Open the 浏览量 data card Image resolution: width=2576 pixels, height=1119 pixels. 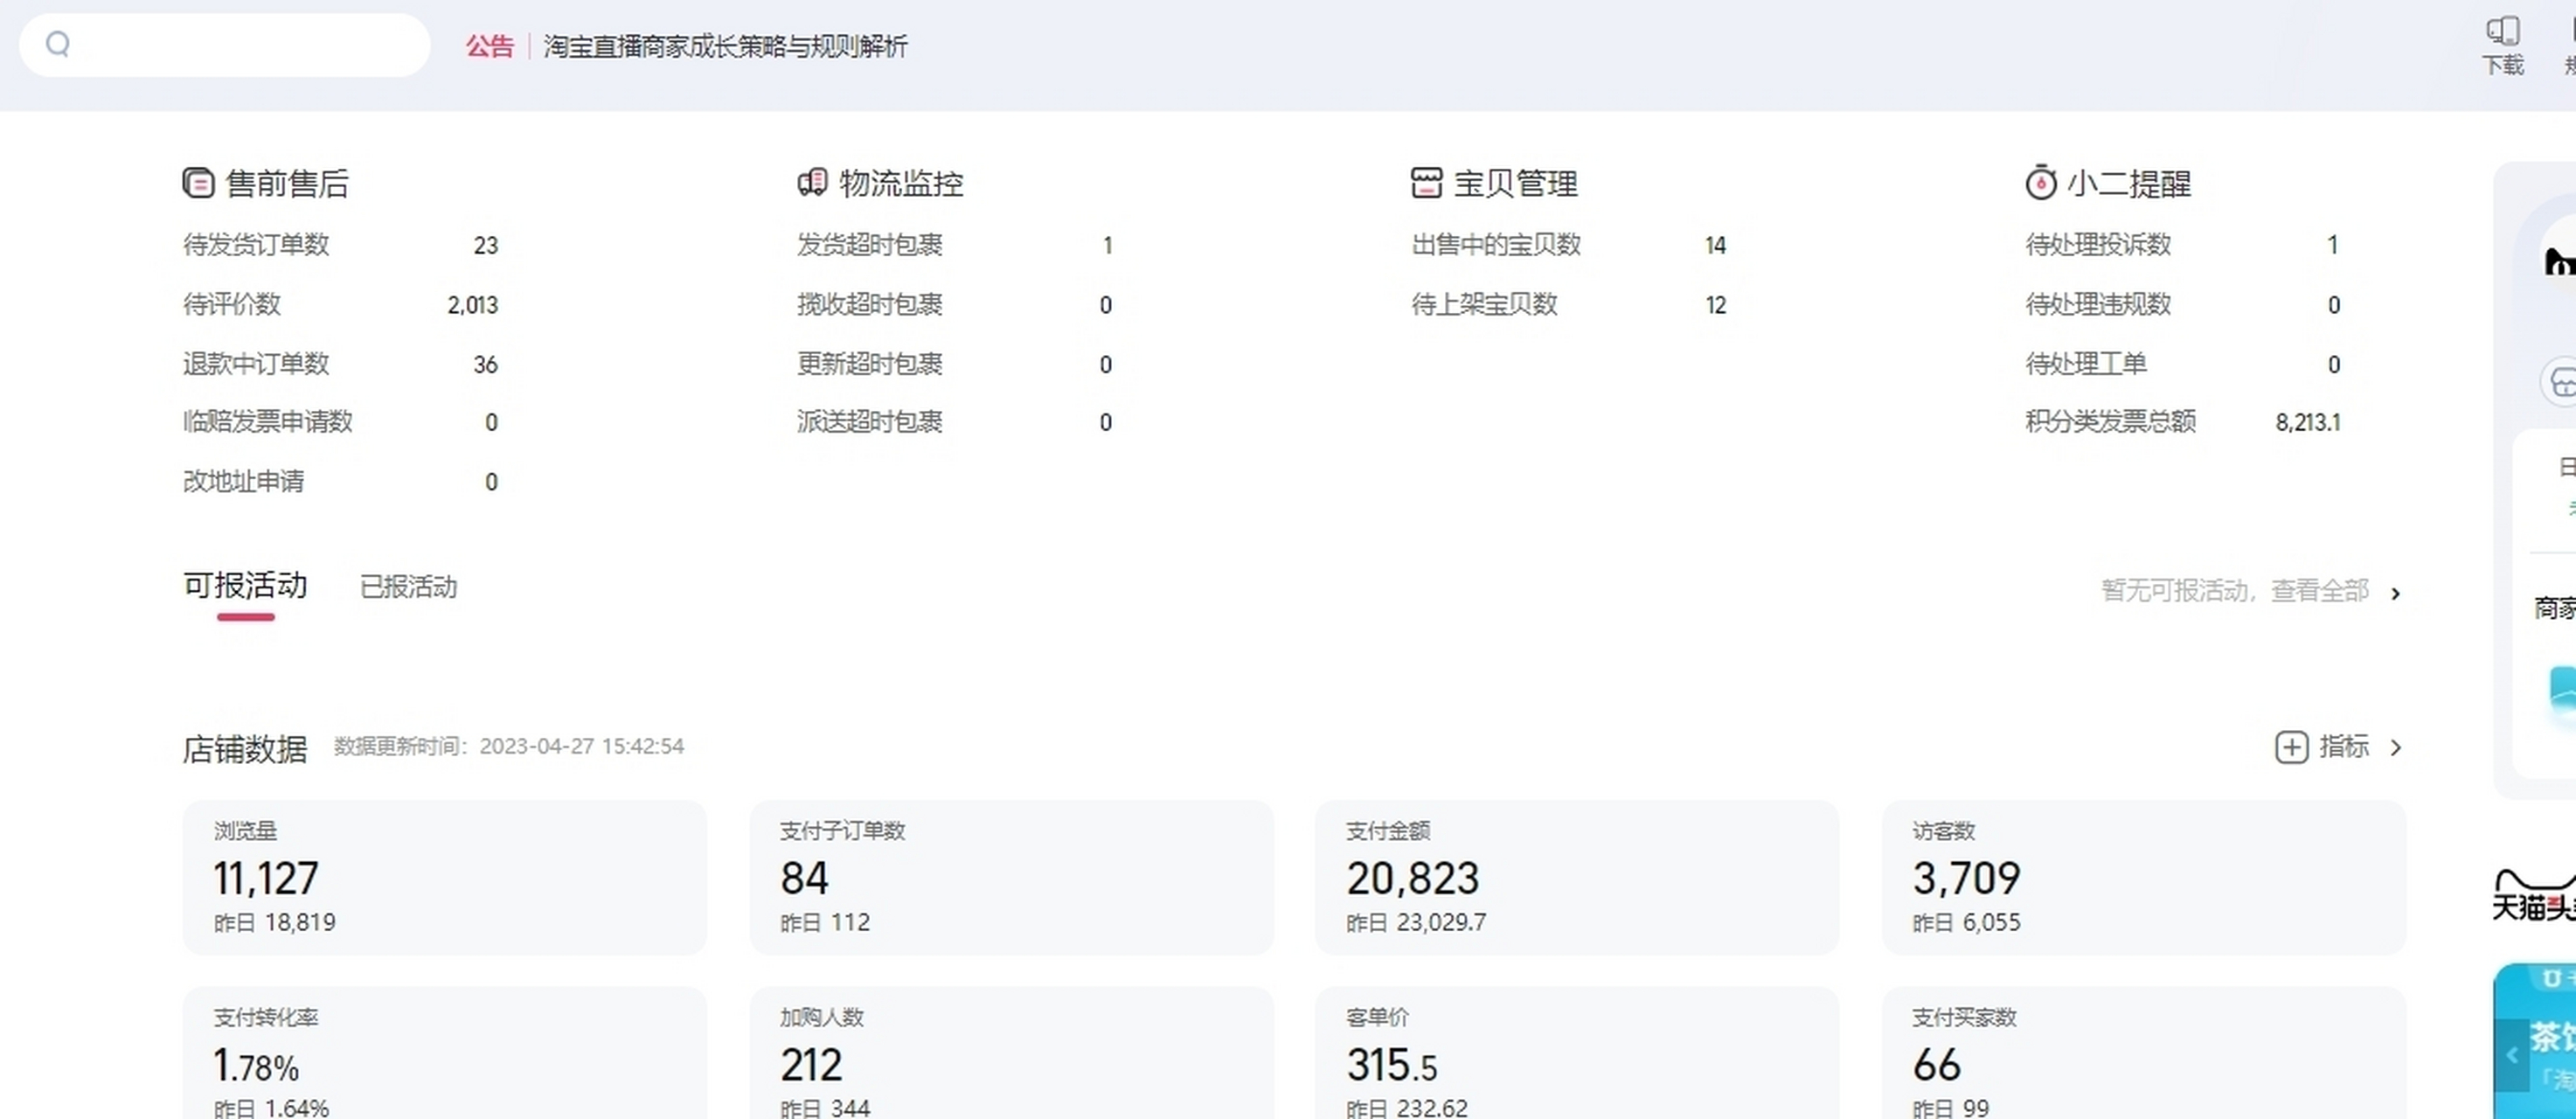(x=445, y=877)
